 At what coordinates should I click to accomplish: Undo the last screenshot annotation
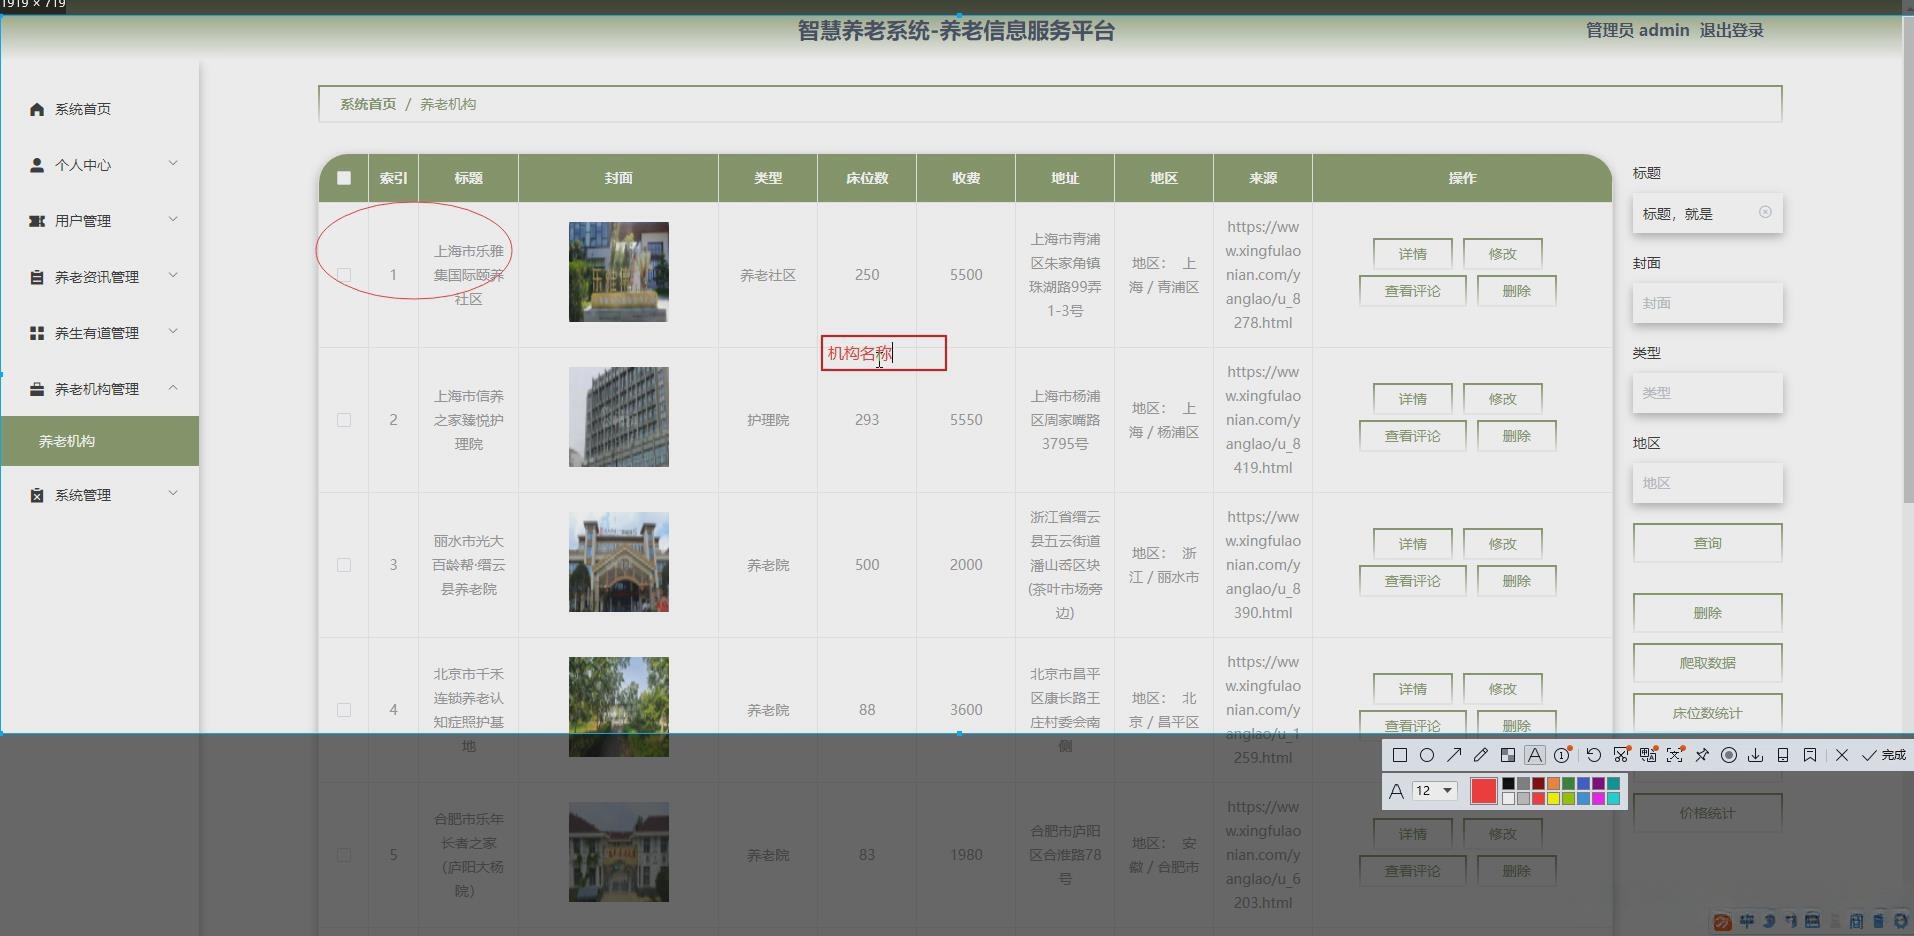(1594, 755)
